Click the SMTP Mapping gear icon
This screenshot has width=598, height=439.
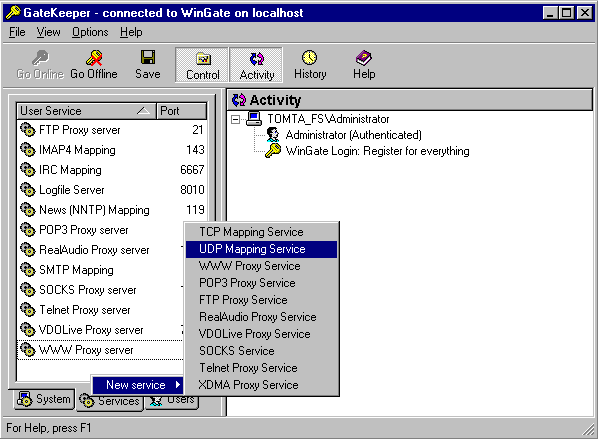[x=27, y=270]
